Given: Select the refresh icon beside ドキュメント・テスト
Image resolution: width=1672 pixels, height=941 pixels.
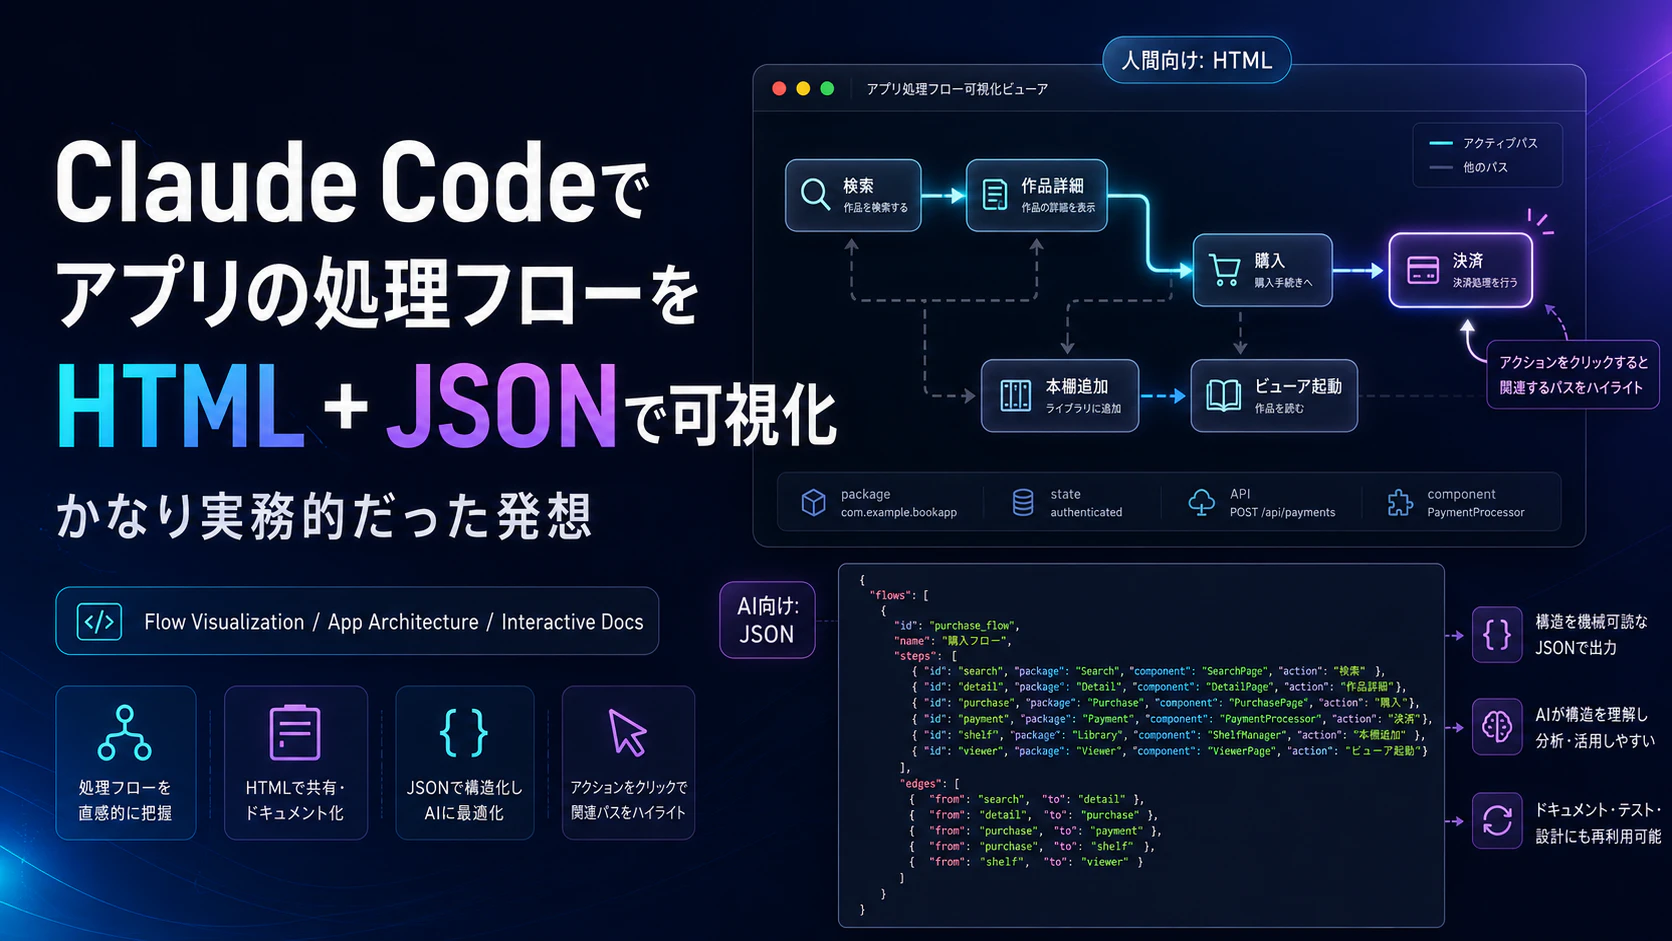Looking at the screenshot, I should pyautogui.click(x=1497, y=821).
